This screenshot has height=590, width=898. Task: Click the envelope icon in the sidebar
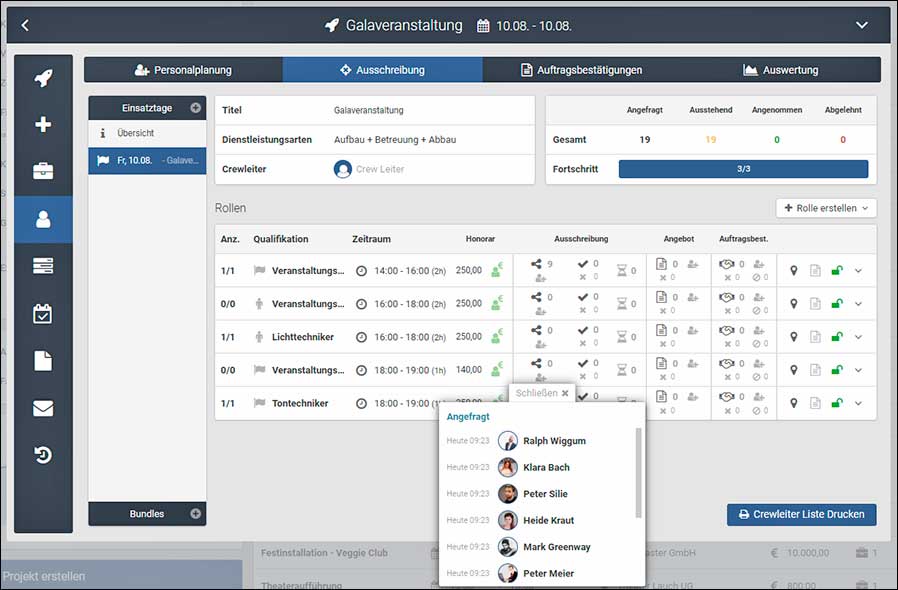click(43, 408)
